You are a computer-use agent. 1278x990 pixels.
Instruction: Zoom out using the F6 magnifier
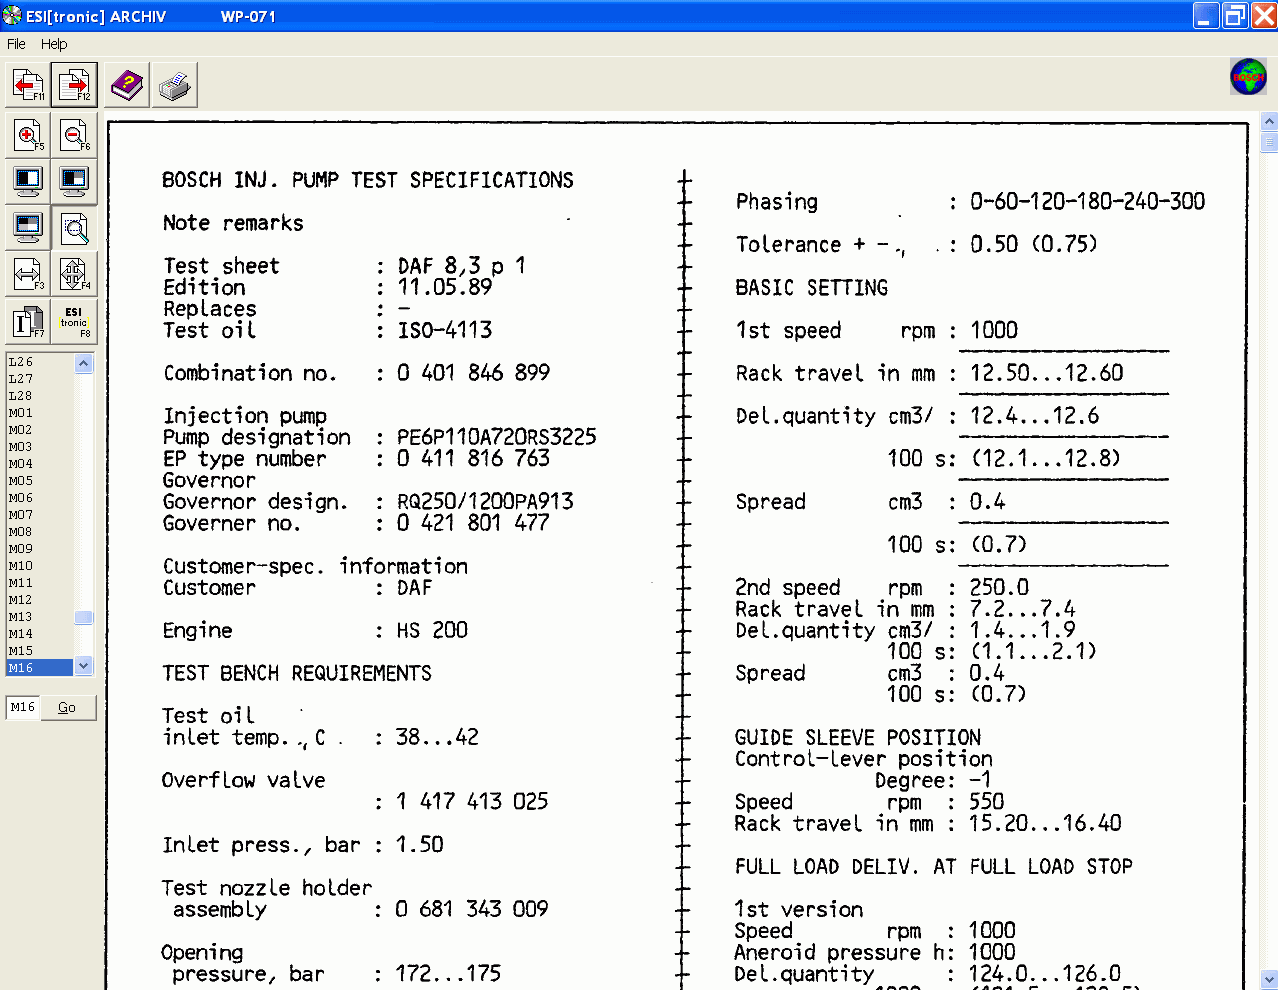point(74,134)
